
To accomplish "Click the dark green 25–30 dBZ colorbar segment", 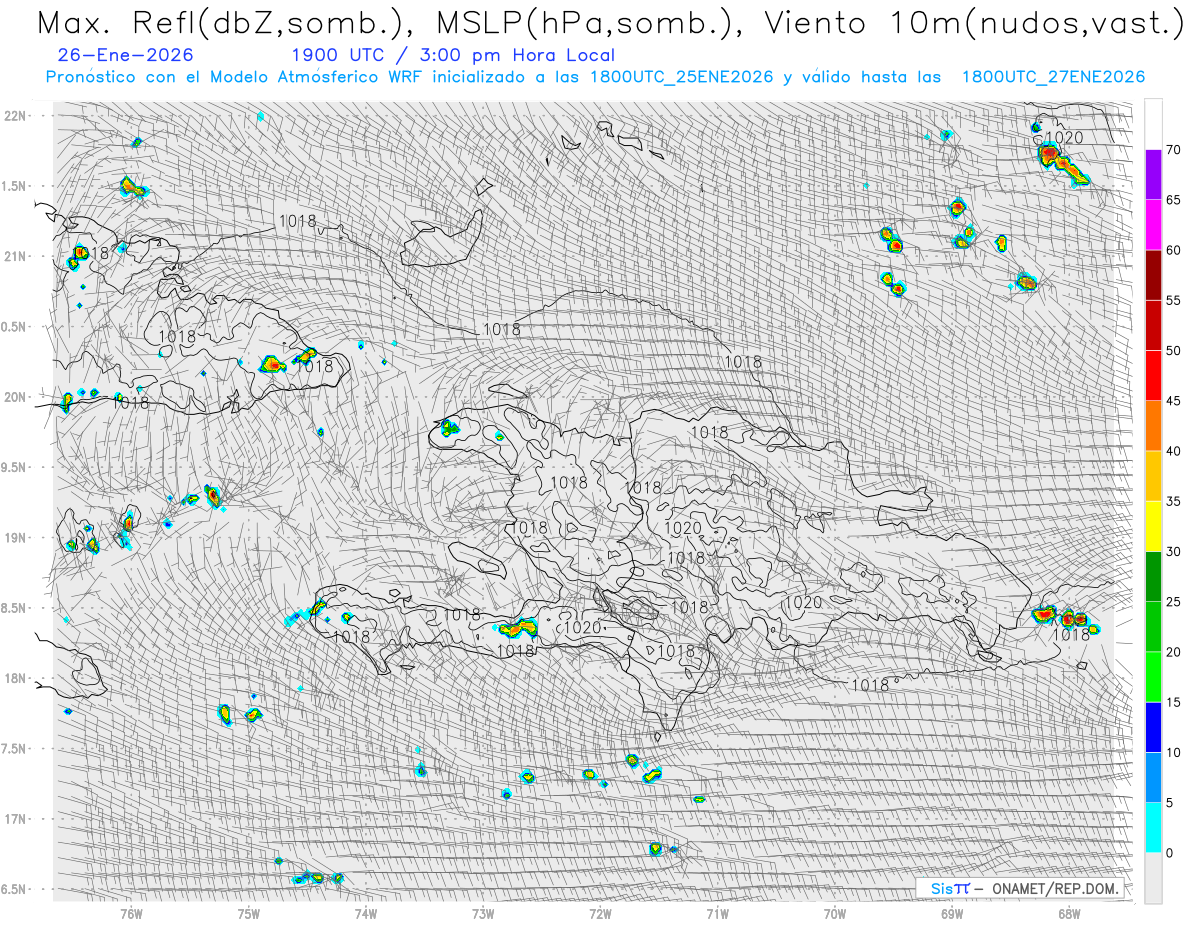I will point(1153,577).
